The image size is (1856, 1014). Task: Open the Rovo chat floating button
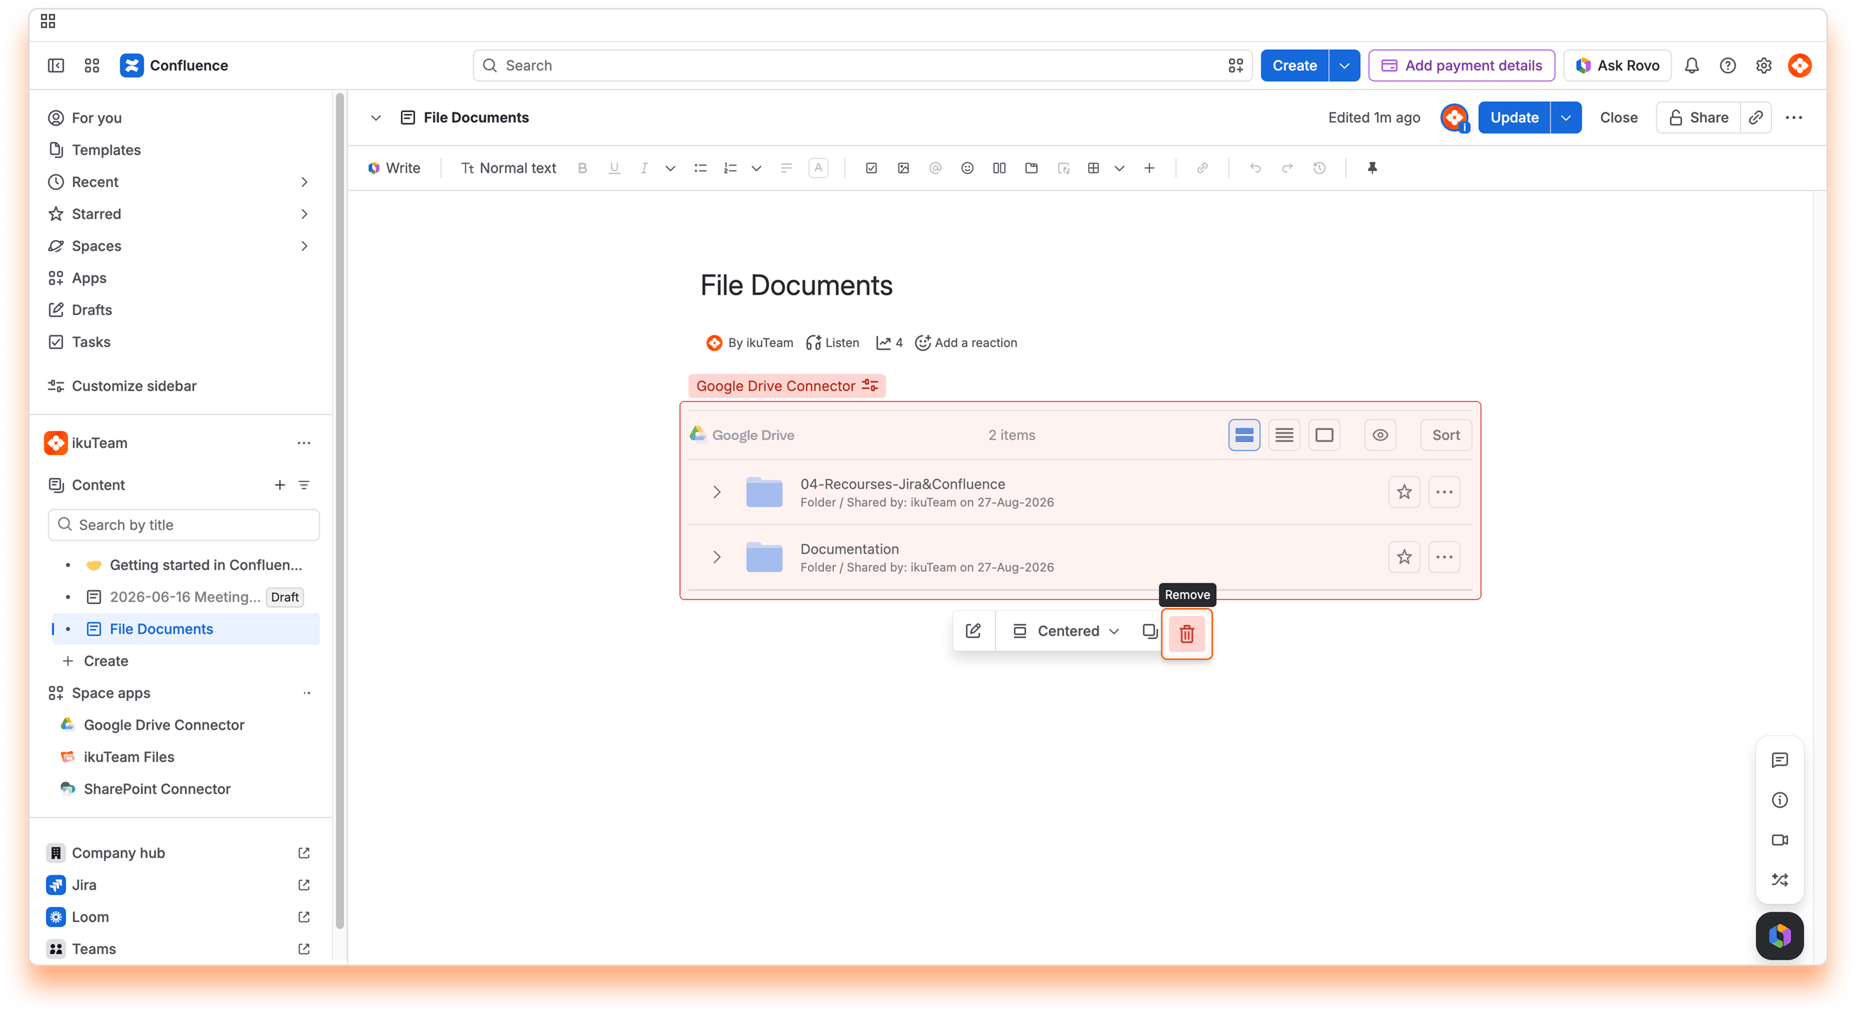(1780, 936)
